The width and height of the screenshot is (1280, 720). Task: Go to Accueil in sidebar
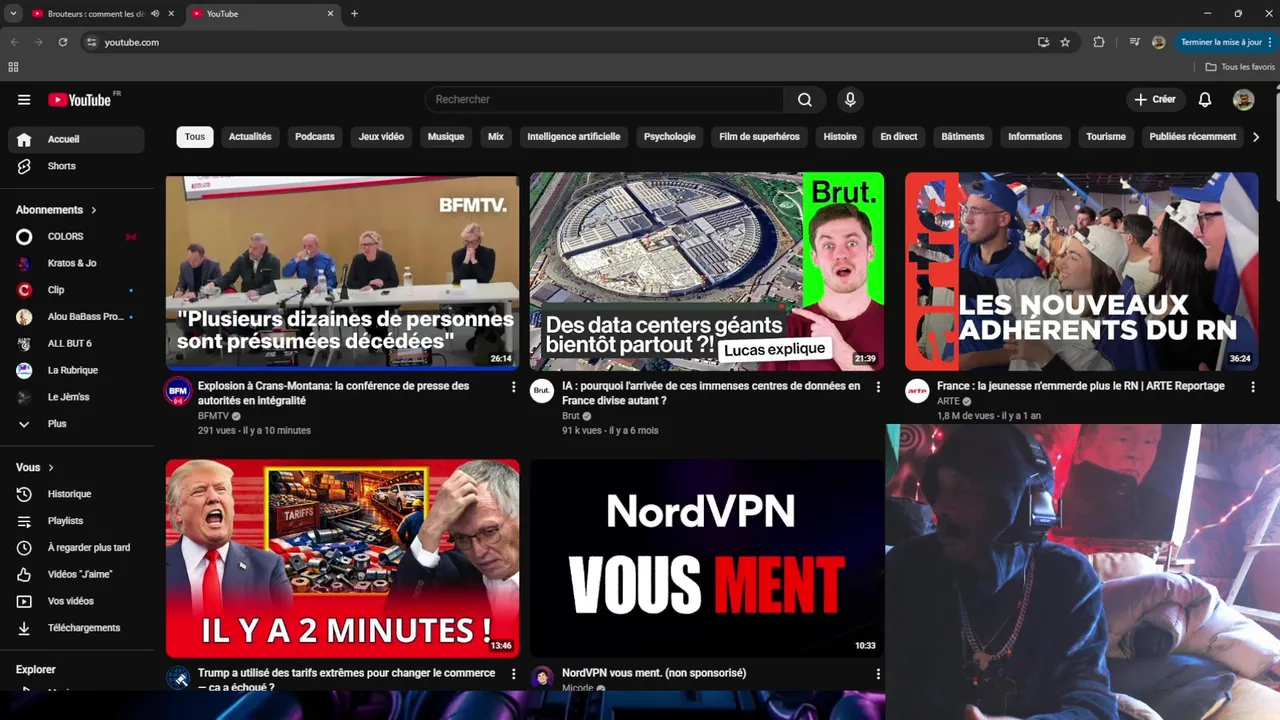(x=76, y=139)
